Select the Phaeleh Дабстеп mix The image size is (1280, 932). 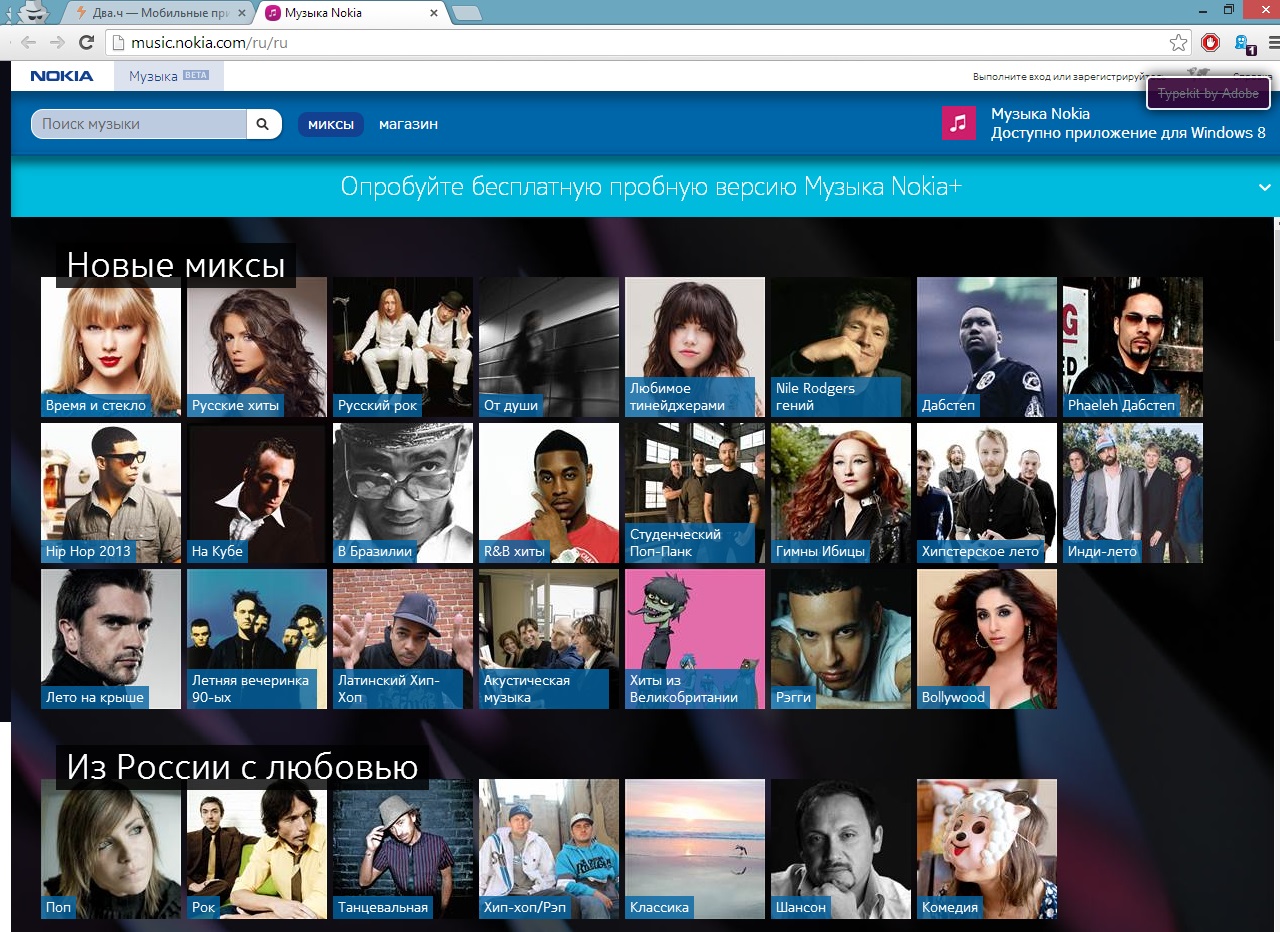(1133, 347)
